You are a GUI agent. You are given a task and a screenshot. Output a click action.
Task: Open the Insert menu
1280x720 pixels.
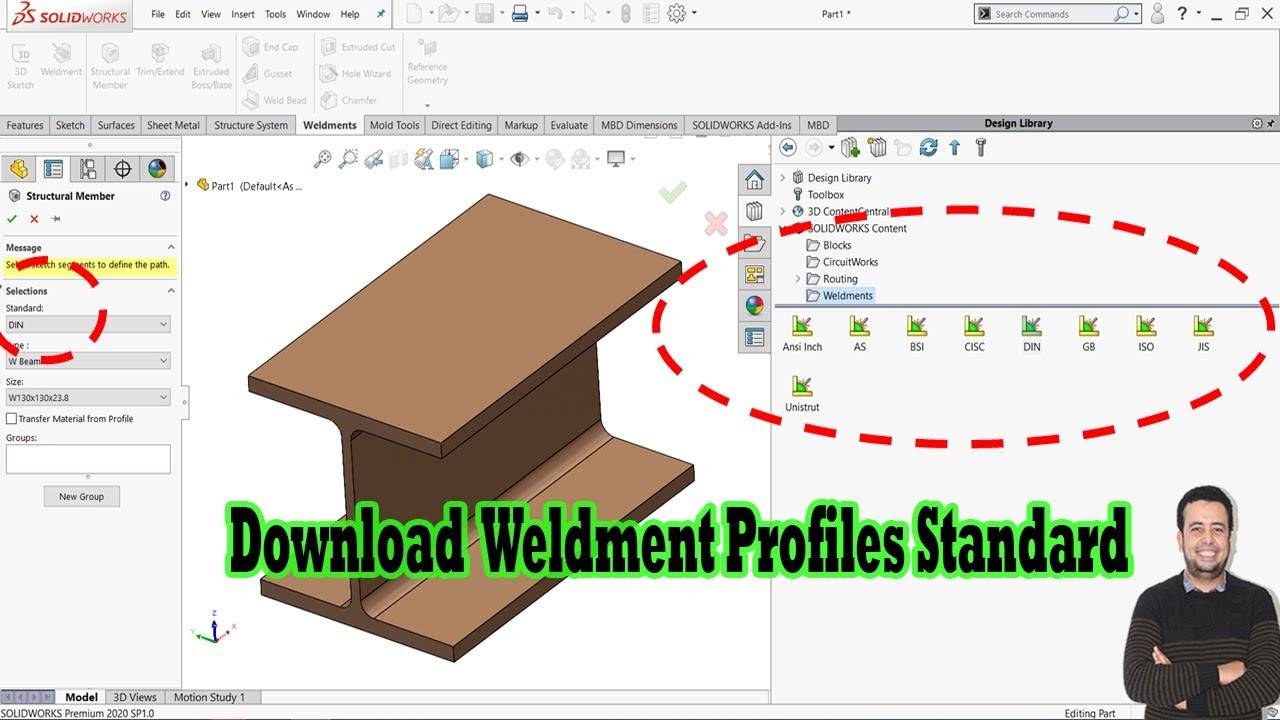(x=243, y=14)
